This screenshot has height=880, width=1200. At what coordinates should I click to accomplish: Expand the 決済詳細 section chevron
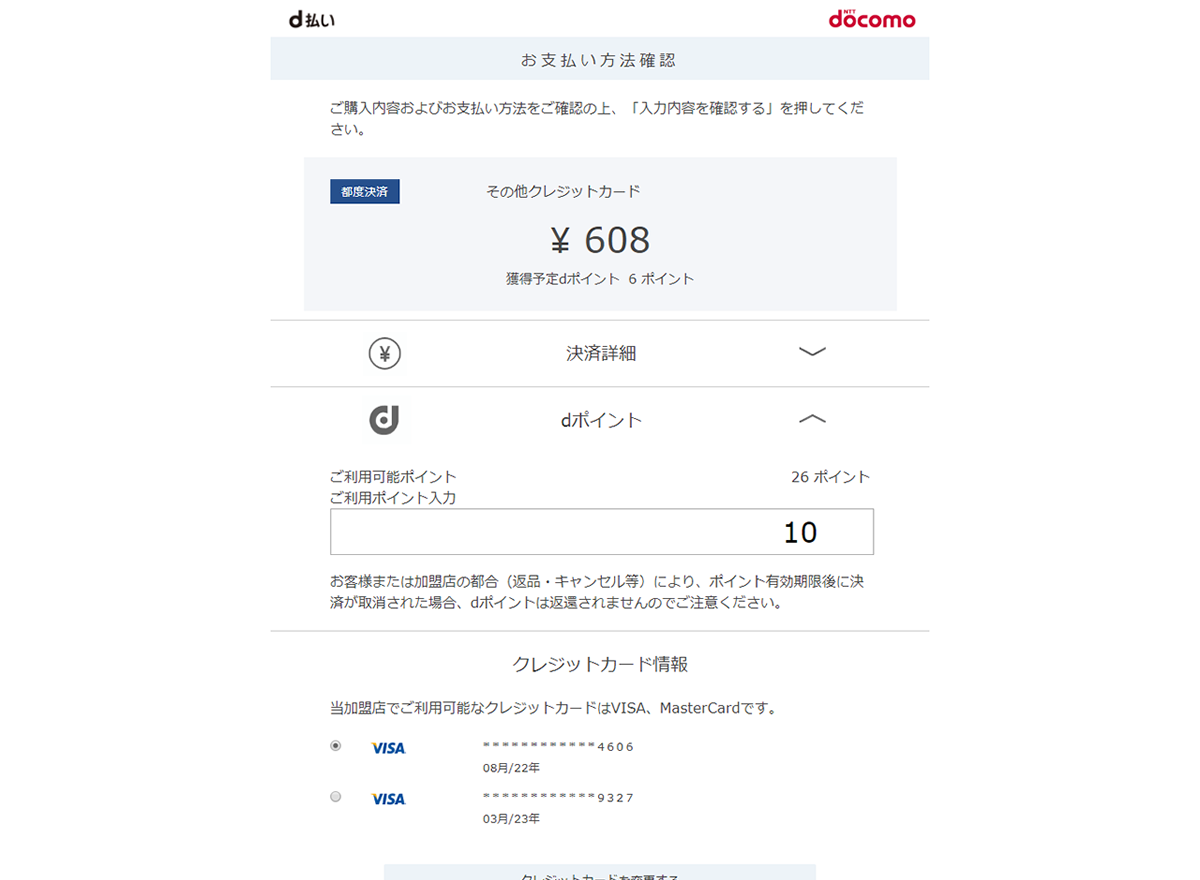click(x=812, y=352)
